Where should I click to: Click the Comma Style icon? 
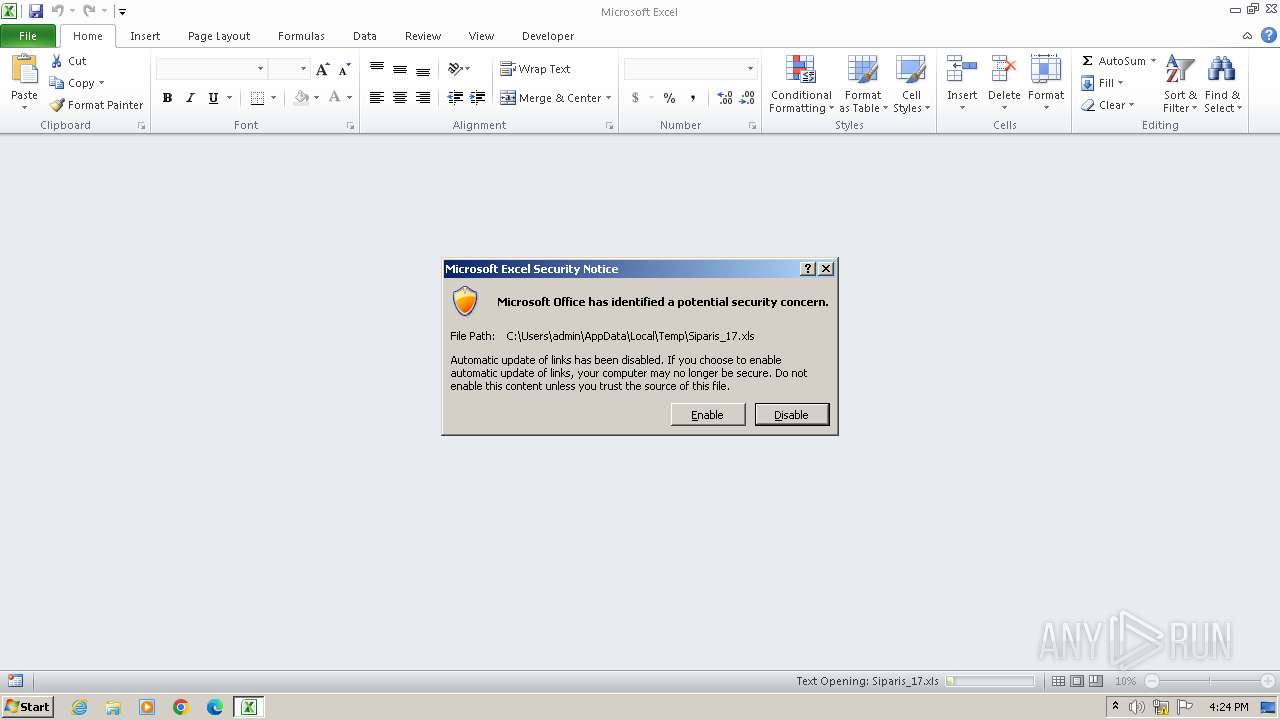click(x=692, y=98)
